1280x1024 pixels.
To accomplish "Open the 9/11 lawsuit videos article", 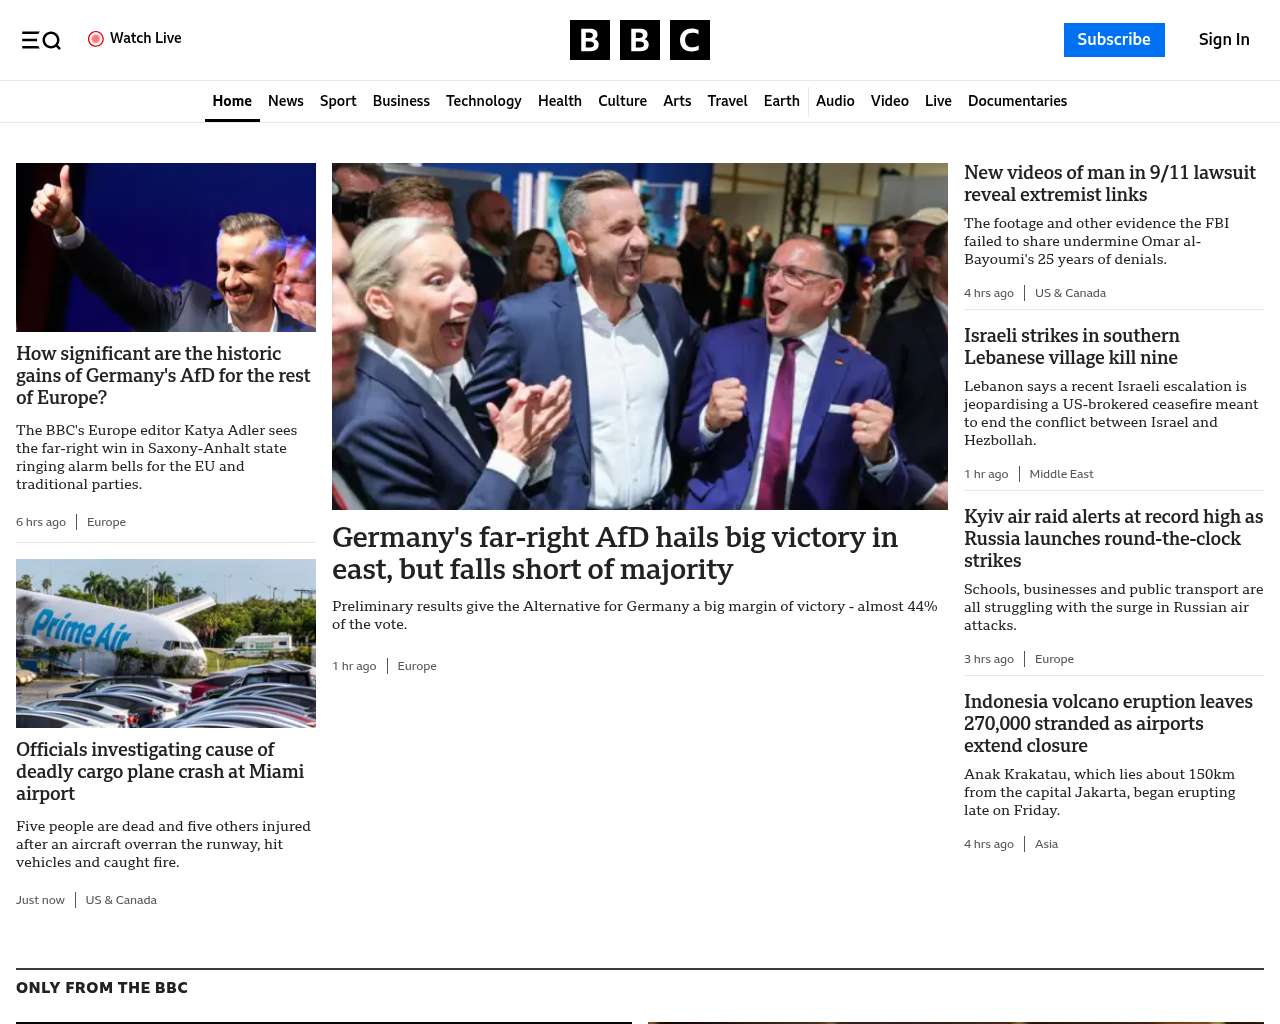I will tap(1110, 184).
